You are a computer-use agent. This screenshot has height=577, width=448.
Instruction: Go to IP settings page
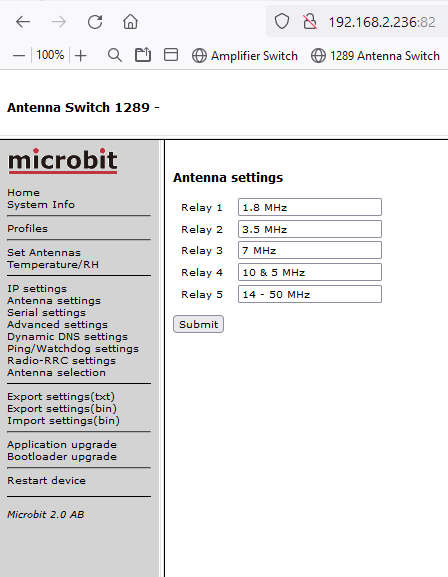pos(37,288)
